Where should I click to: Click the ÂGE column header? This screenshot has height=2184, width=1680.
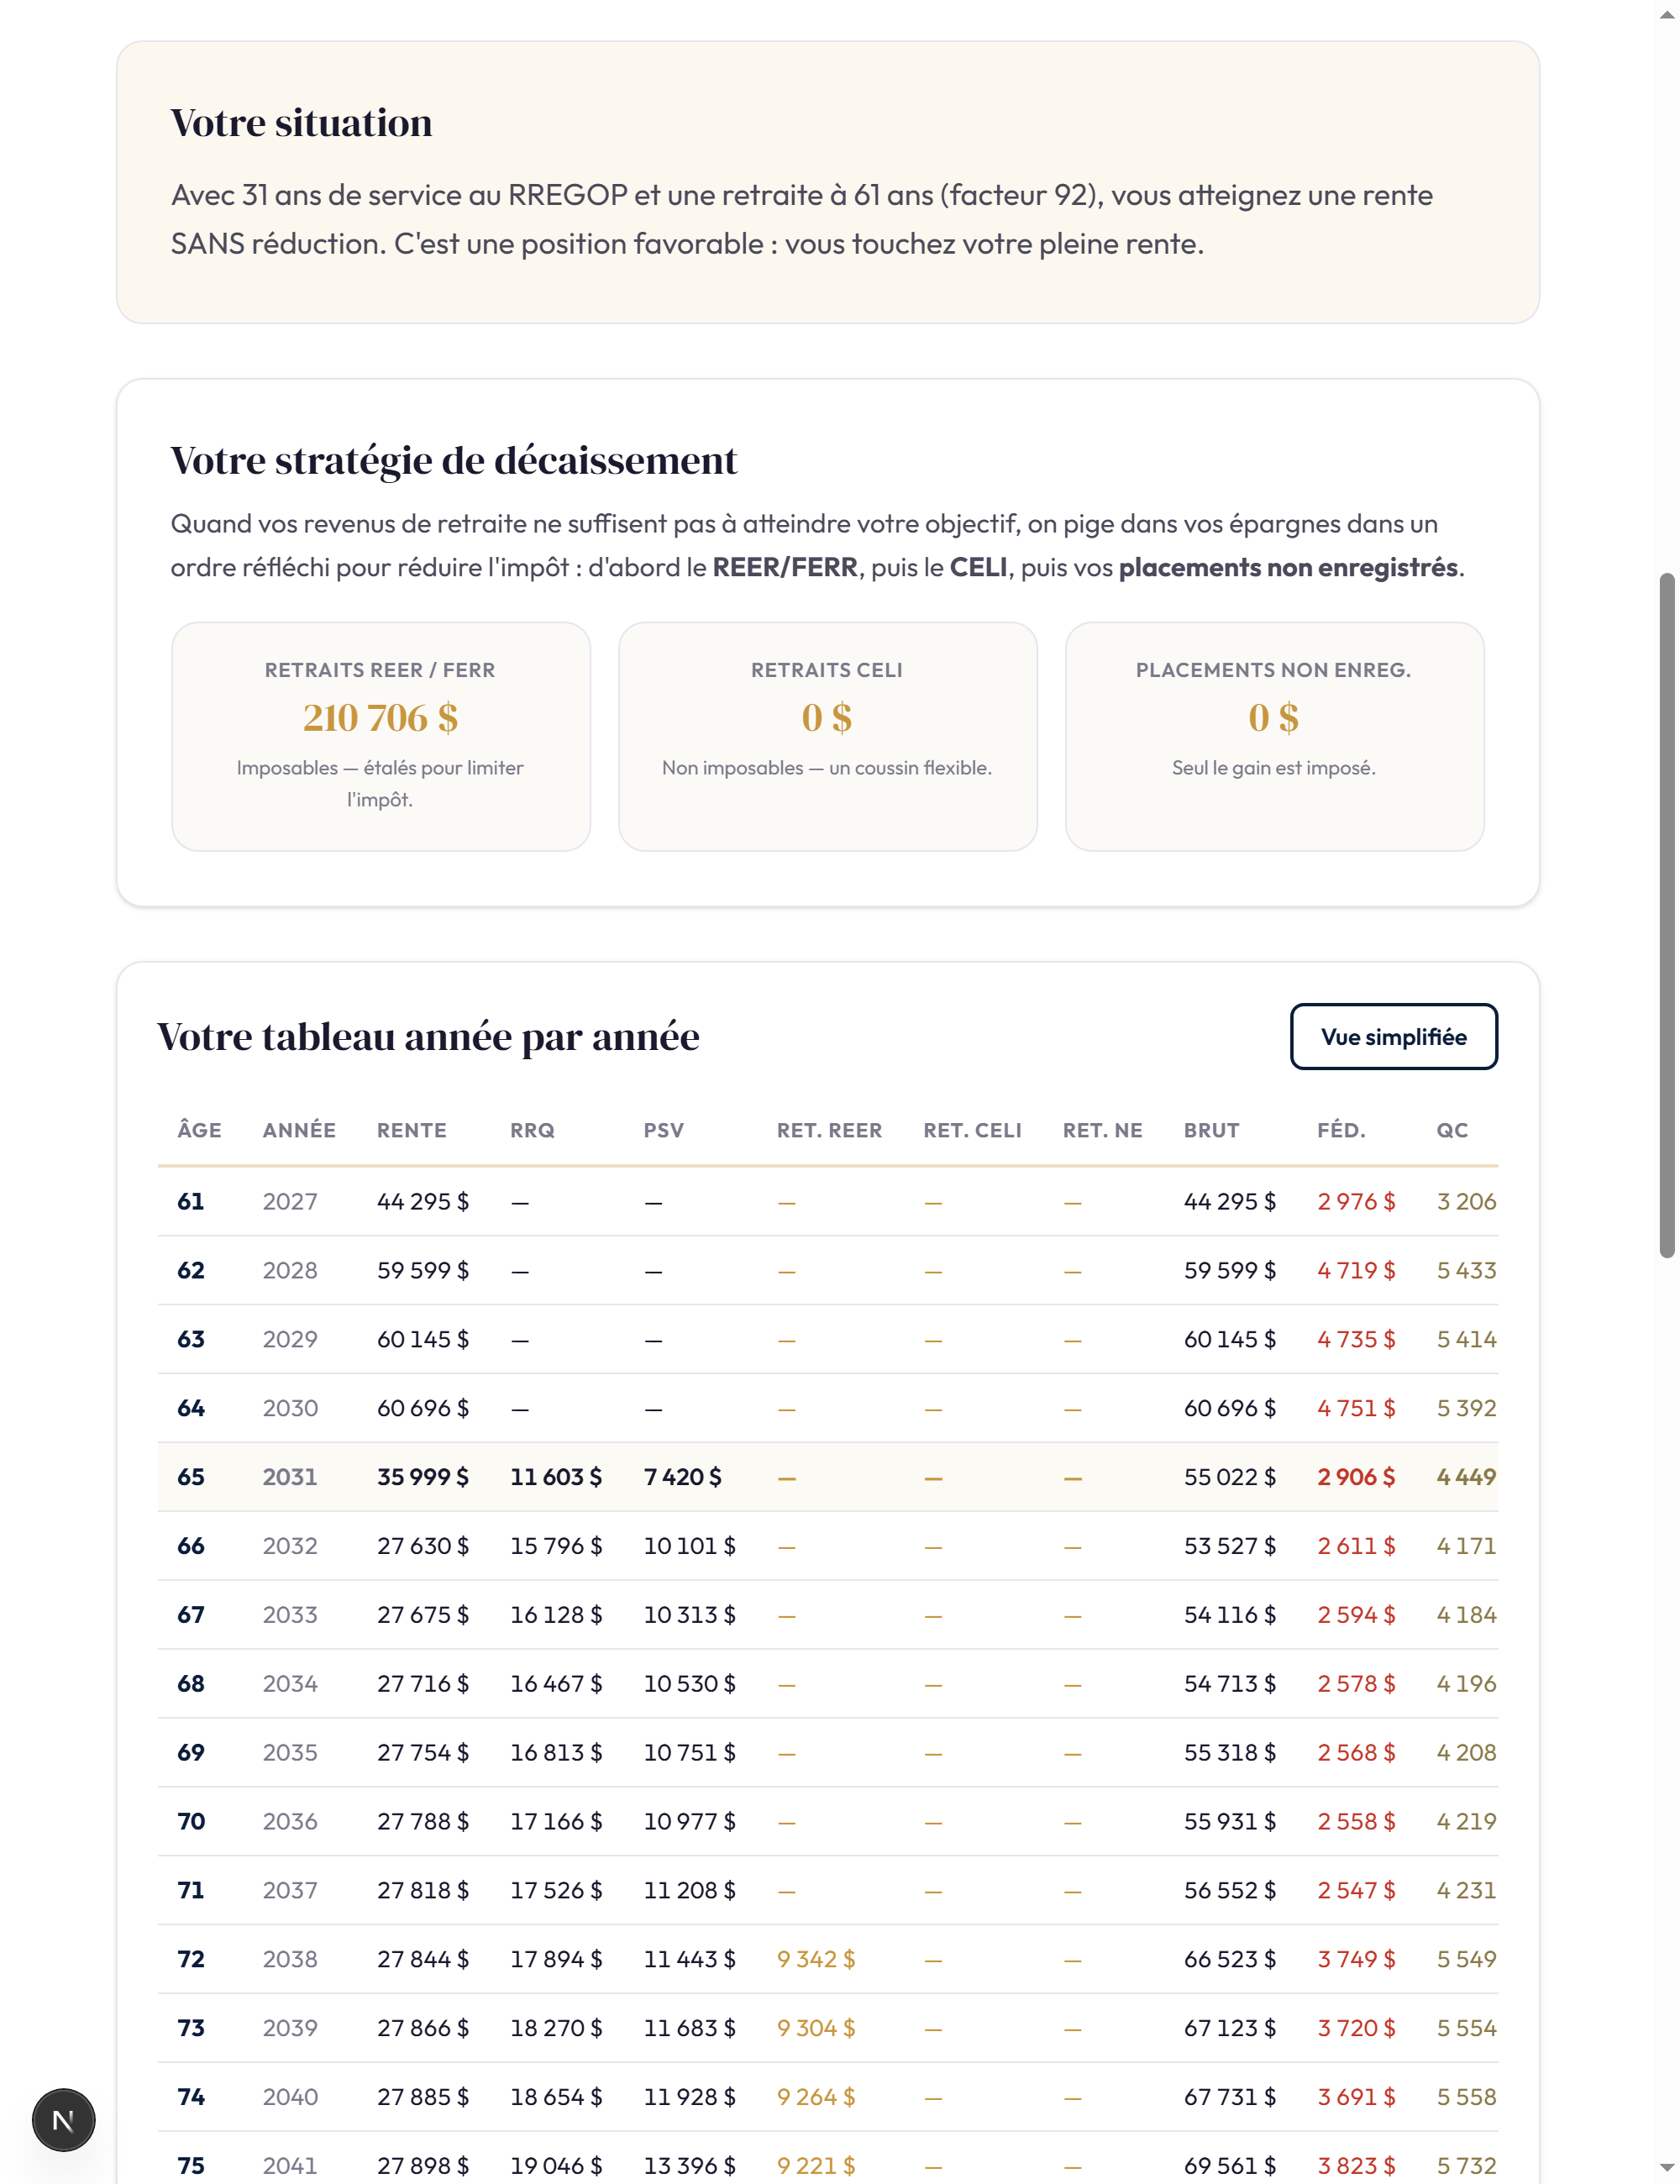click(x=200, y=1130)
